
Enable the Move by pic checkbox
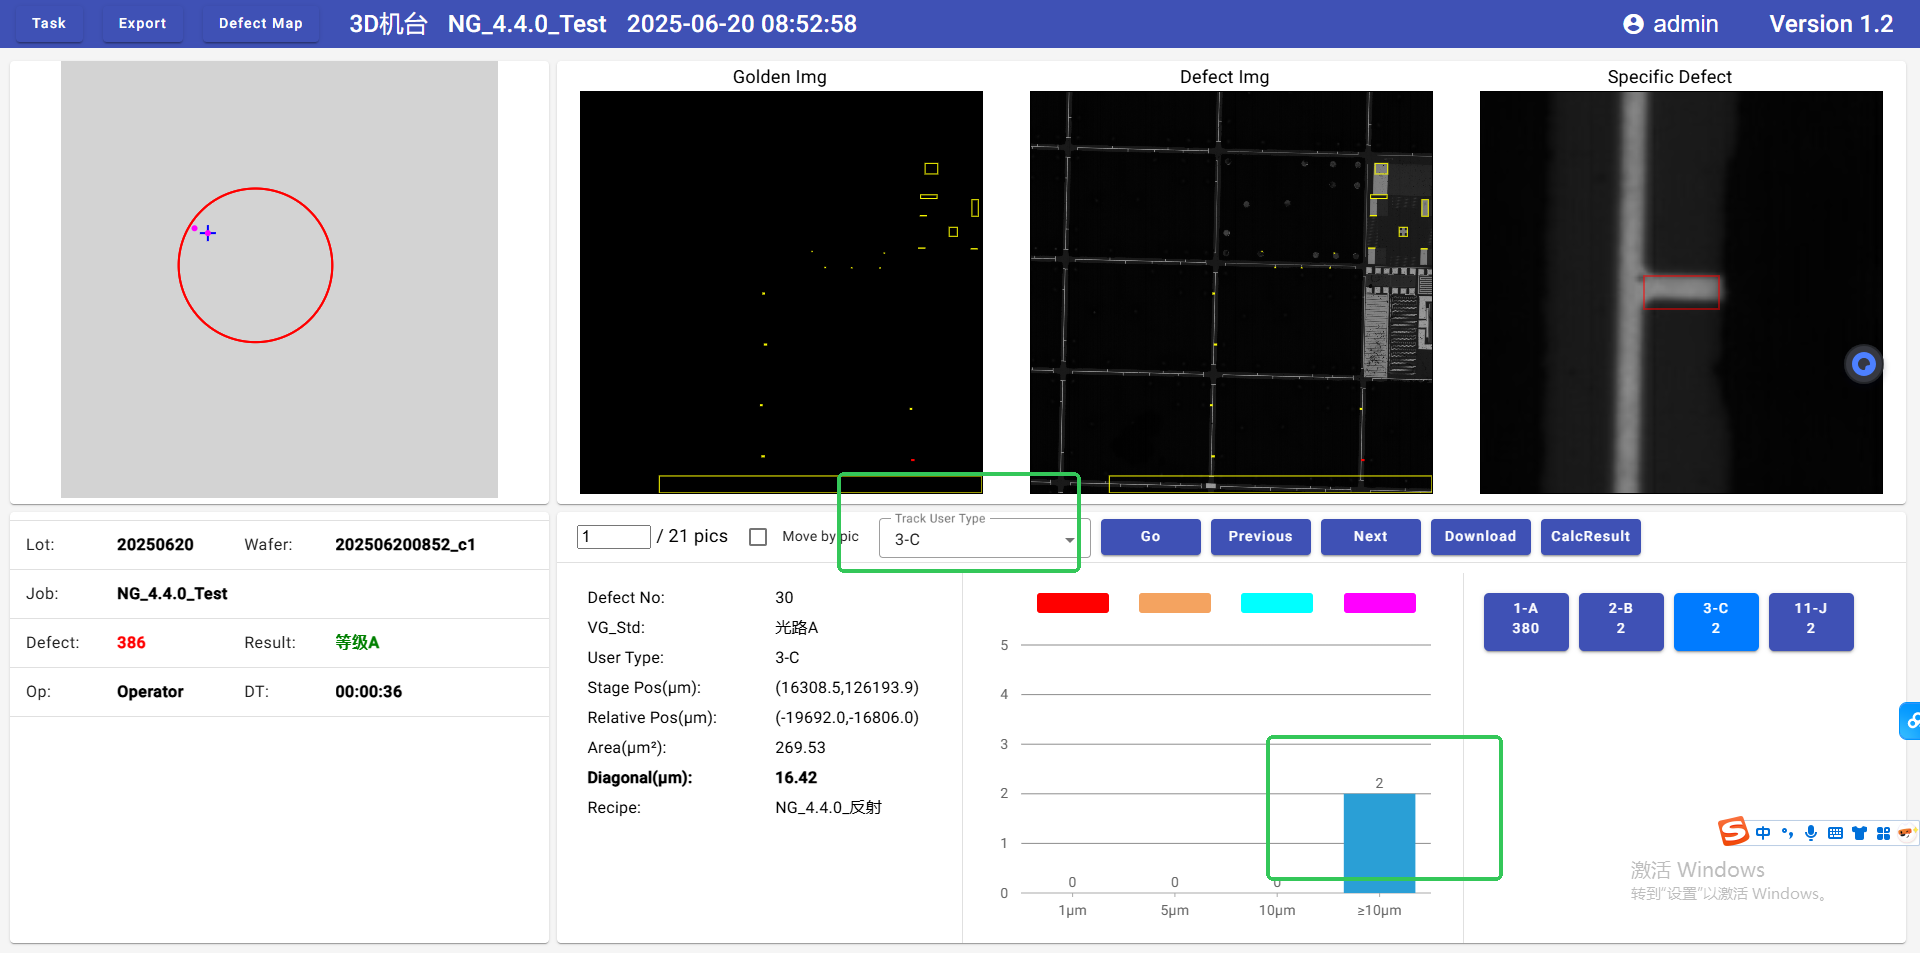point(758,537)
